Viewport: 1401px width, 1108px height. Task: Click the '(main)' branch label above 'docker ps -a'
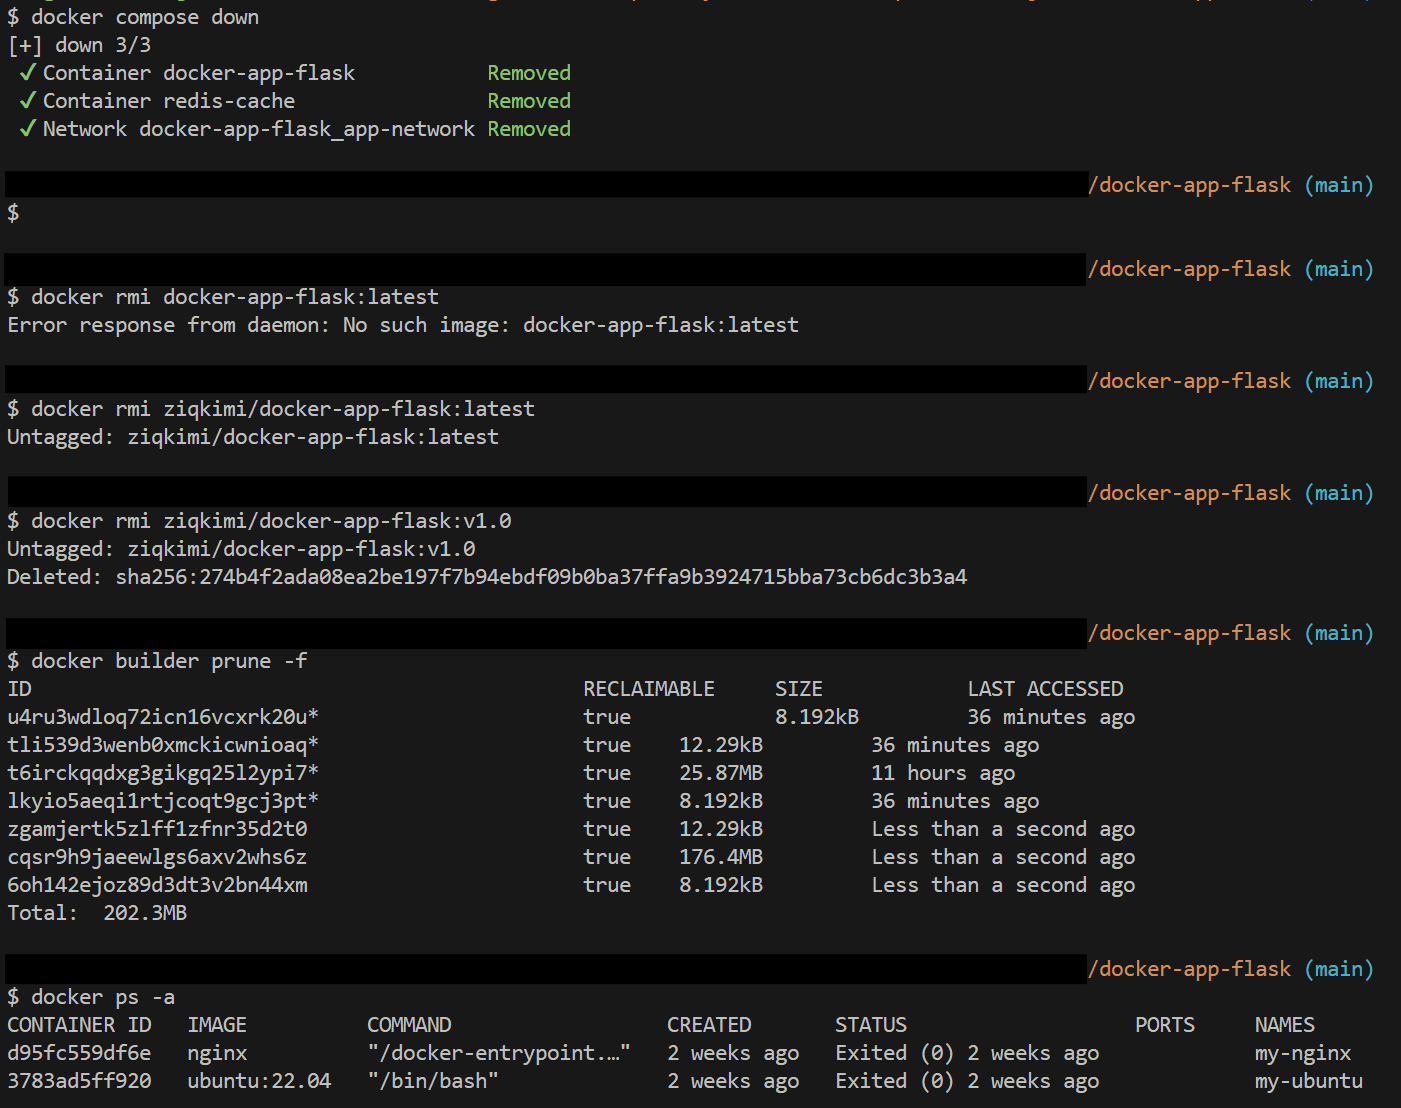click(x=1339, y=969)
